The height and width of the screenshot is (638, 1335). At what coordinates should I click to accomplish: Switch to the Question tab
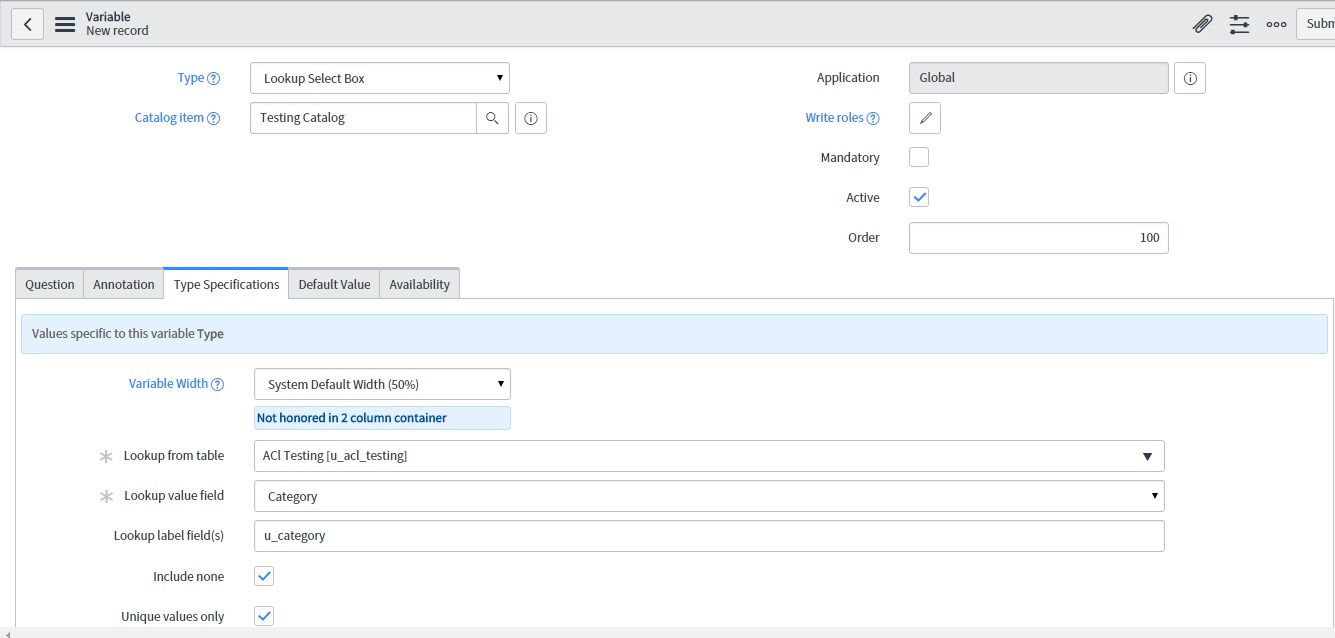[x=50, y=284]
